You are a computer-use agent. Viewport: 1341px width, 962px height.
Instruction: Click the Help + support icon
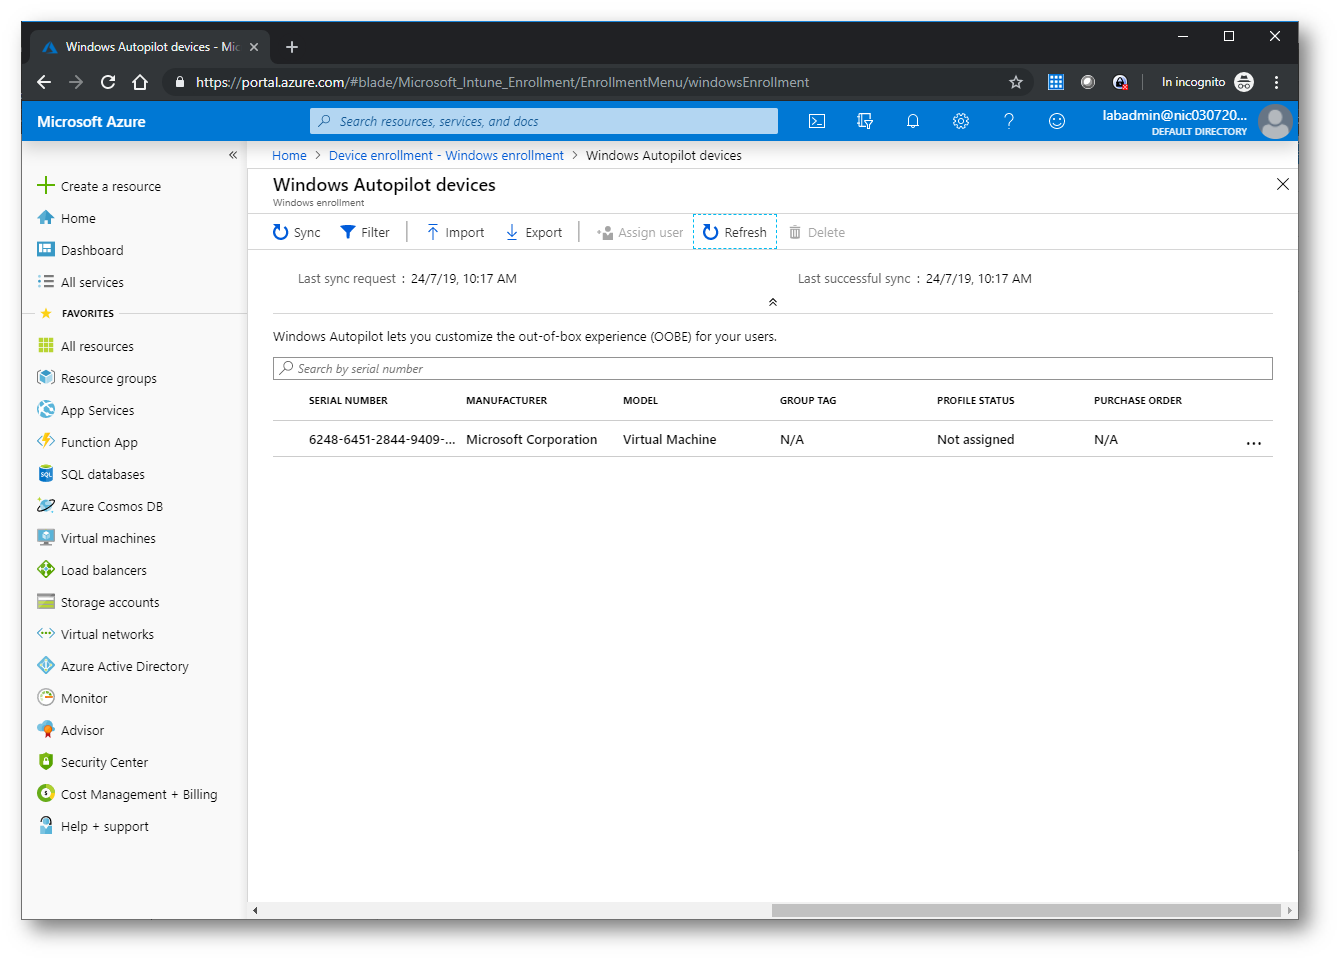click(x=46, y=825)
